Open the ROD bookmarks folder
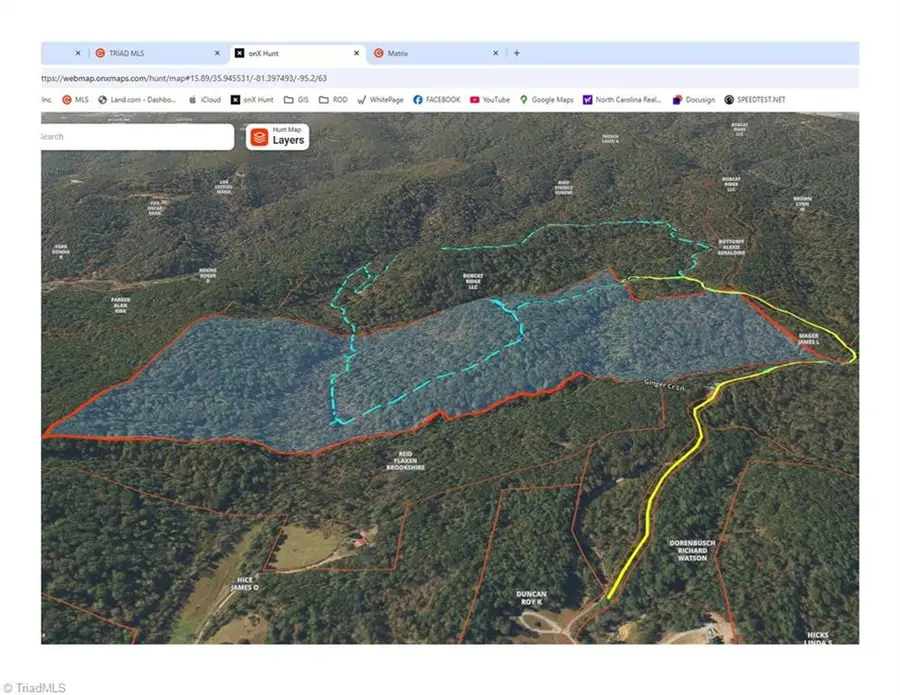 click(x=334, y=99)
